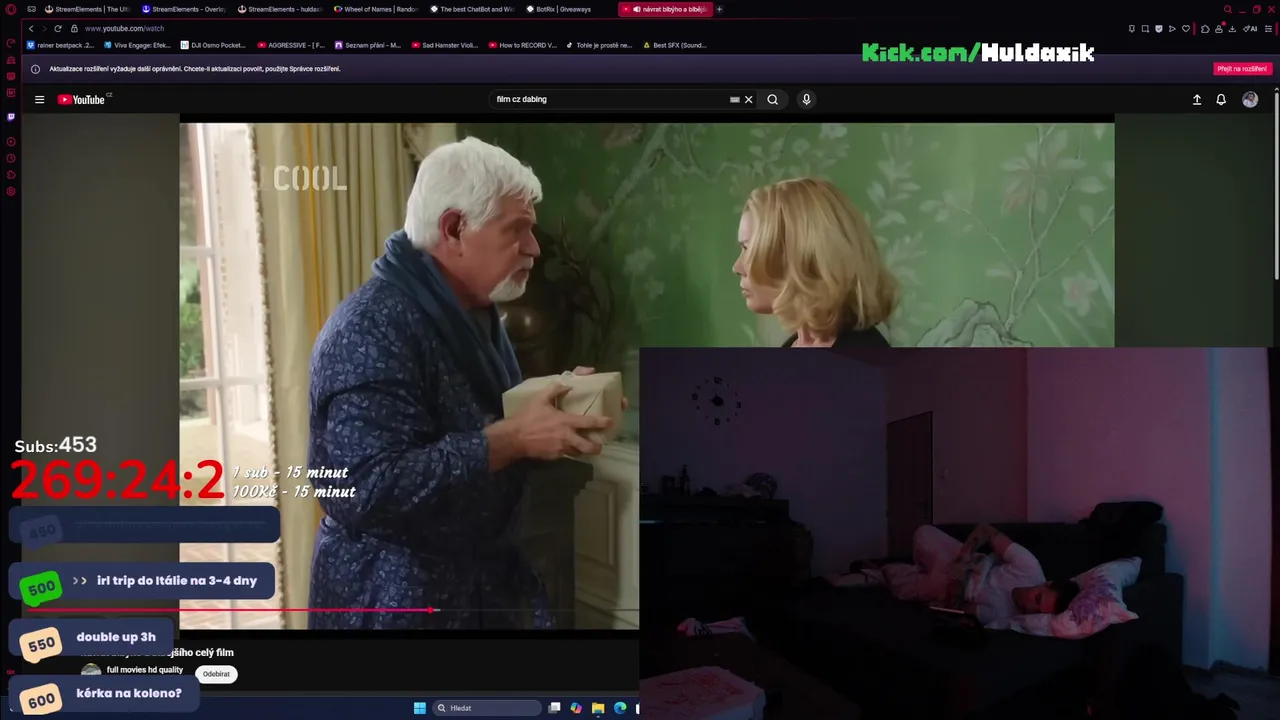Image resolution: width=1280 pixels, height=720 pixels.
Task: Open the How to RECORD bookmark
Action: point(523,45)
